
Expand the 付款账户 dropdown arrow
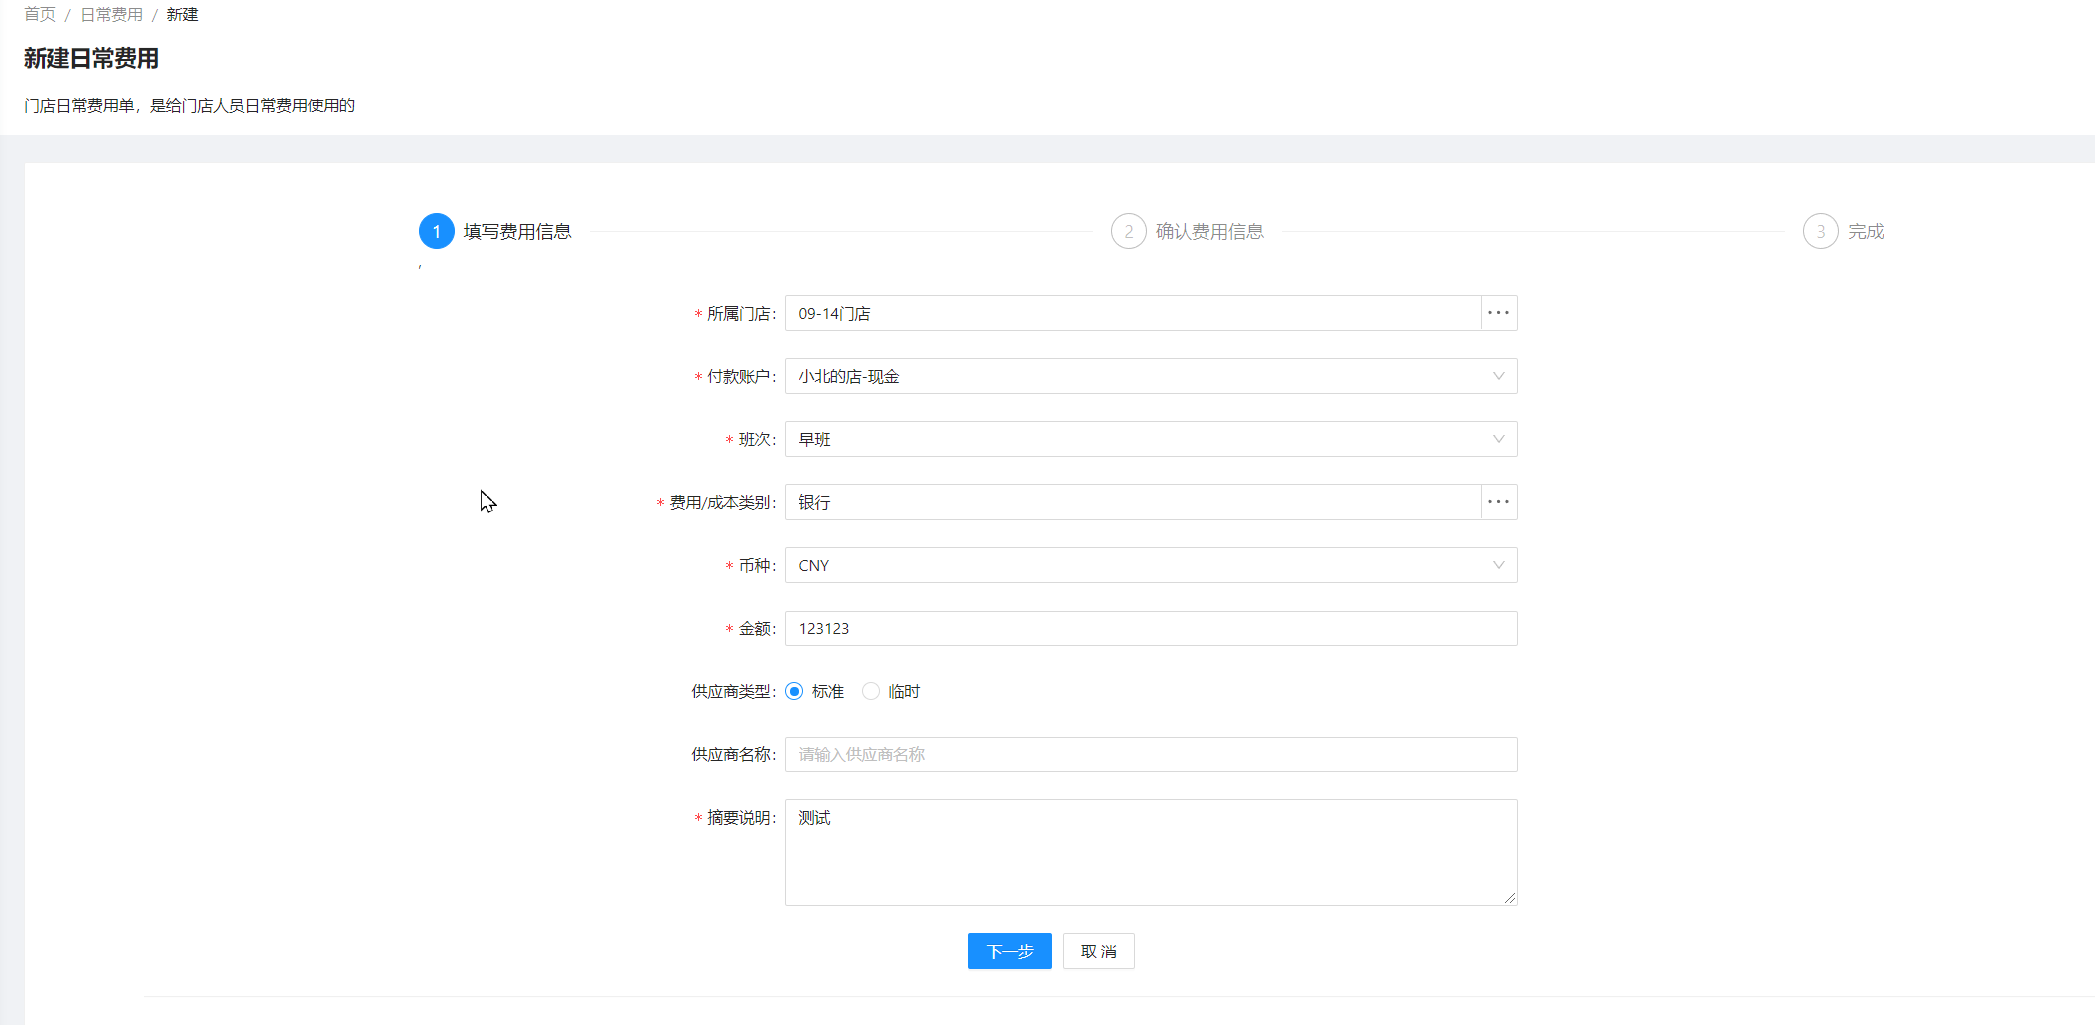(1498, 376)
